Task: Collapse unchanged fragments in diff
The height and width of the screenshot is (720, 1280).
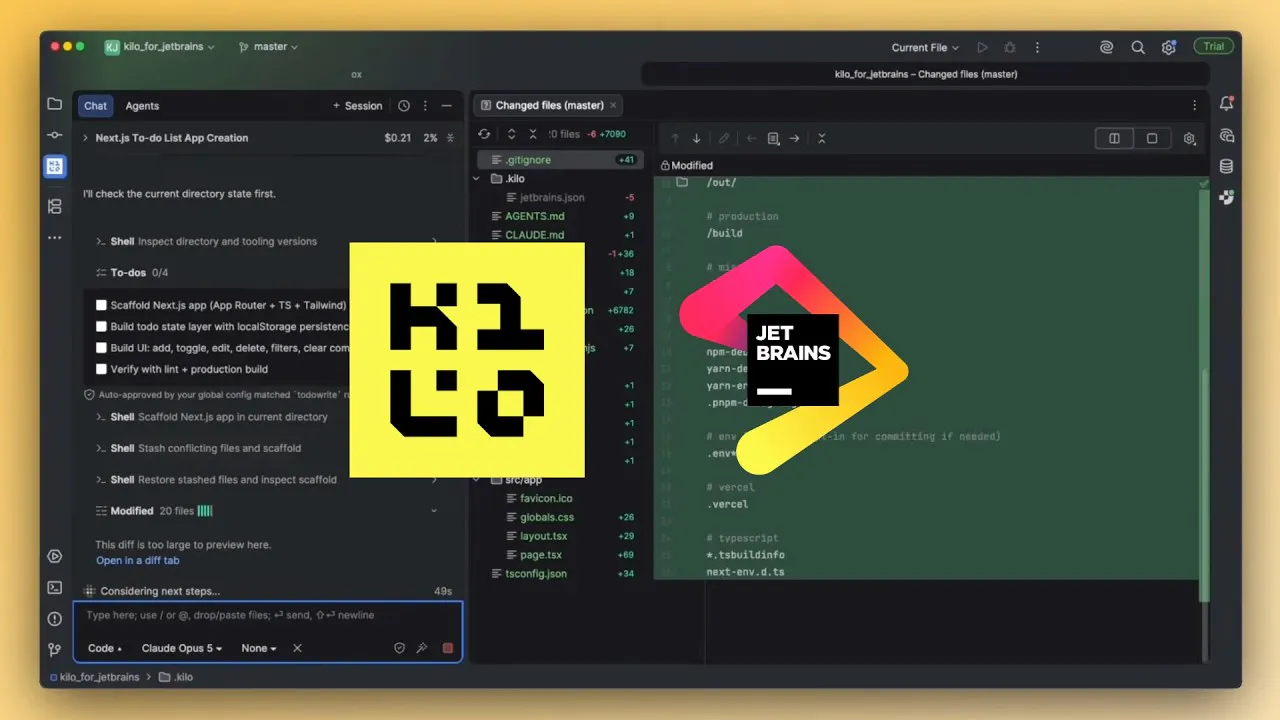Action: point(822,139)
